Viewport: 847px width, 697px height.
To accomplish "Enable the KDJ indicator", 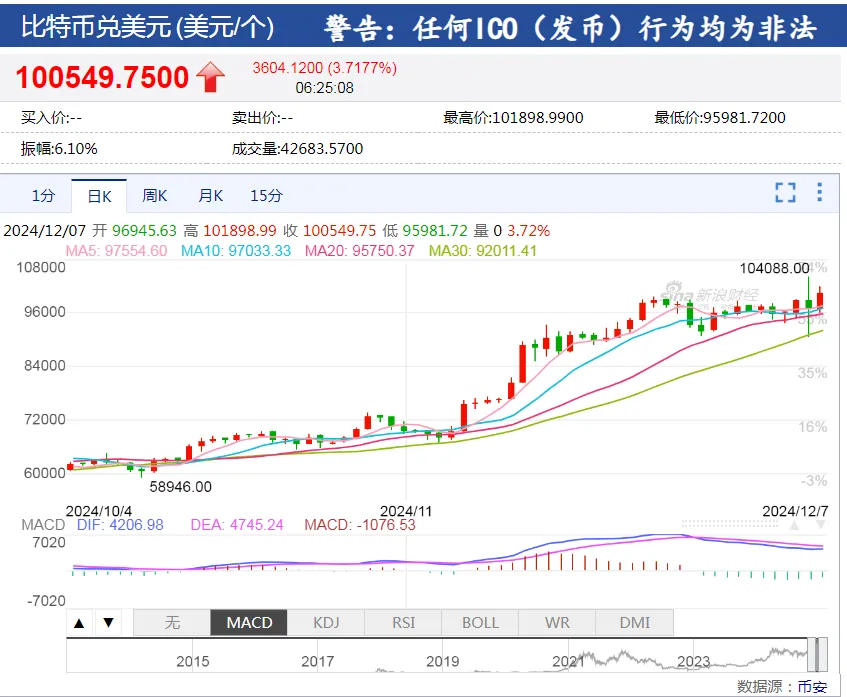I will [326, 622].
